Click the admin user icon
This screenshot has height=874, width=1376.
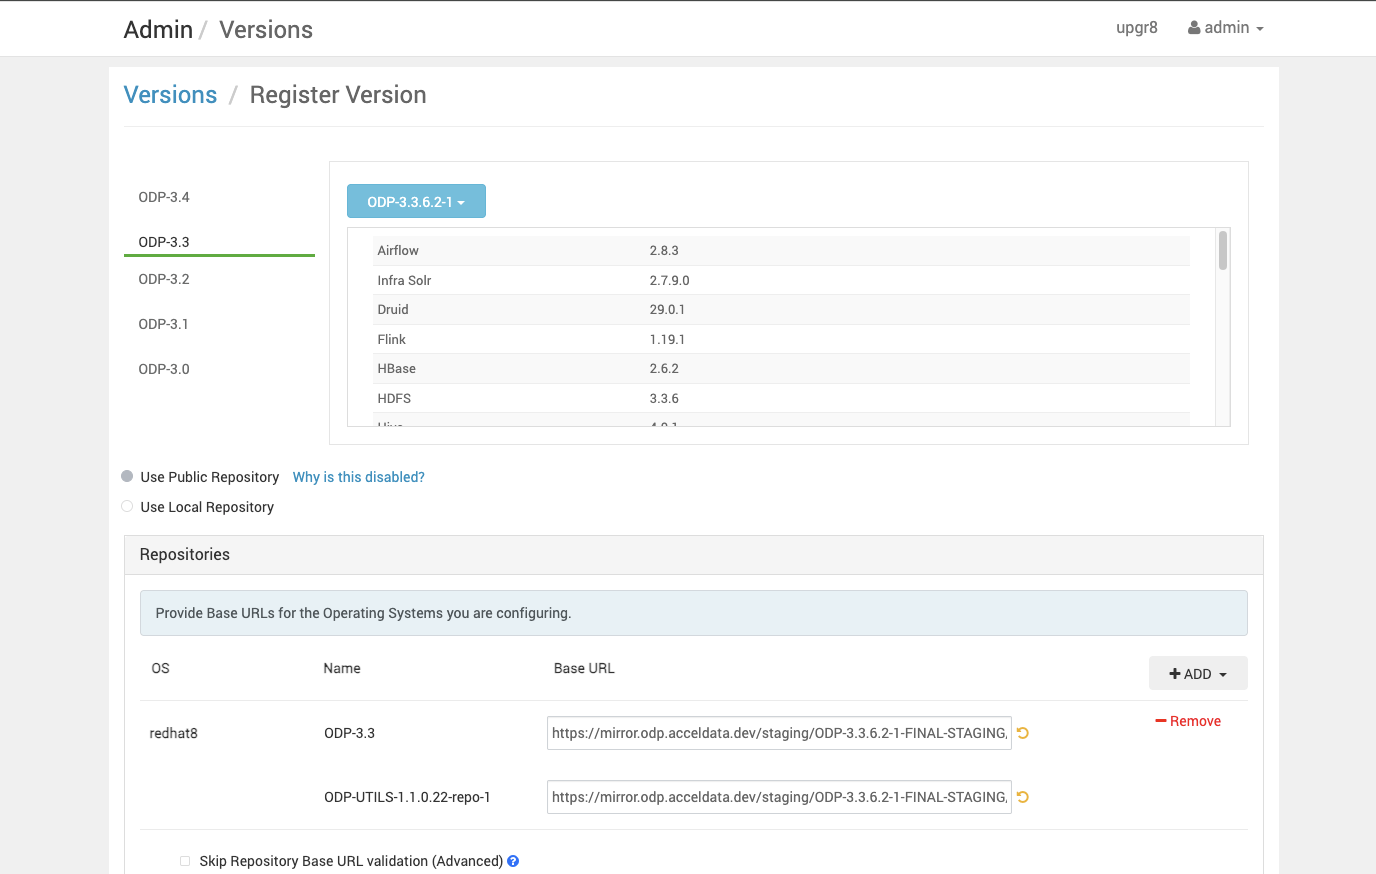pyautogui.click(x=1194, y=28)
